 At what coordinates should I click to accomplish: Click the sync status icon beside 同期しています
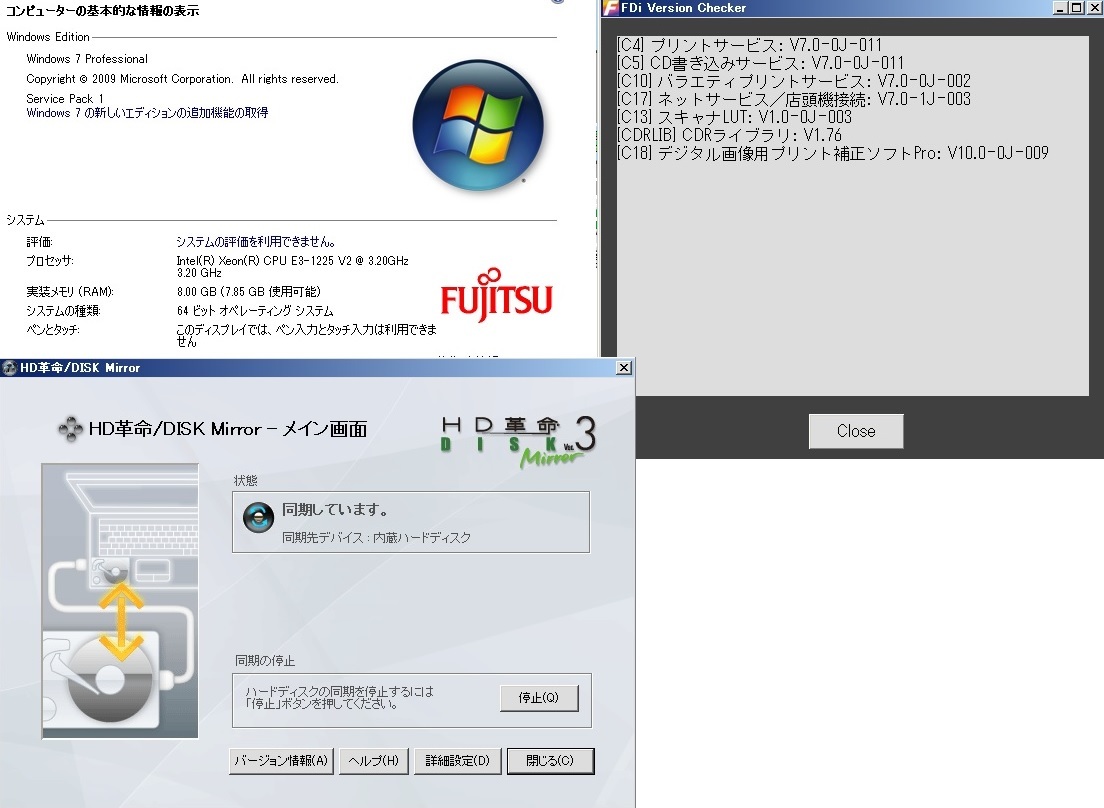tap(258, 517)
